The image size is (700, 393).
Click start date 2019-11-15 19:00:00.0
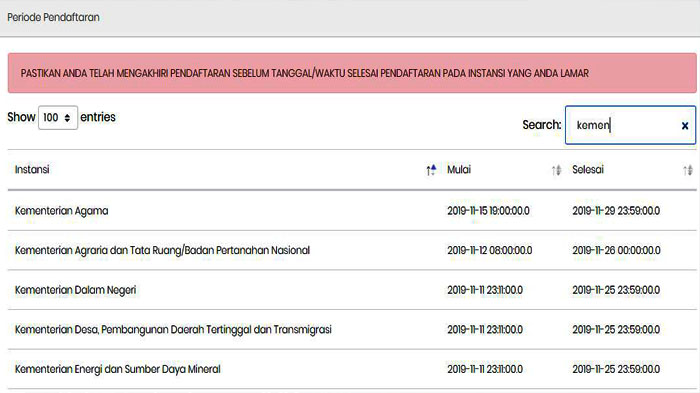coord(488,211)
